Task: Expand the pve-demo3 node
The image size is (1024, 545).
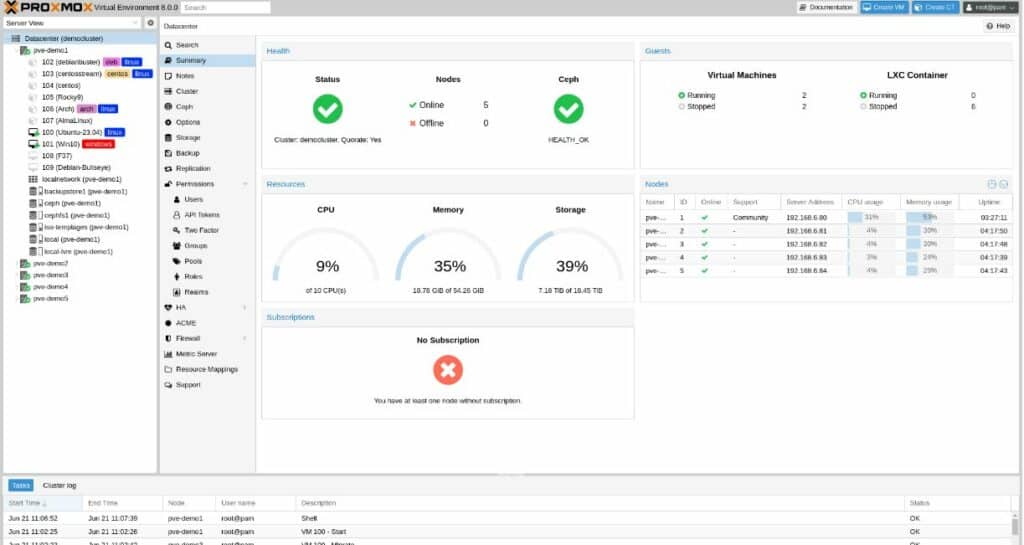Action: 18,275
